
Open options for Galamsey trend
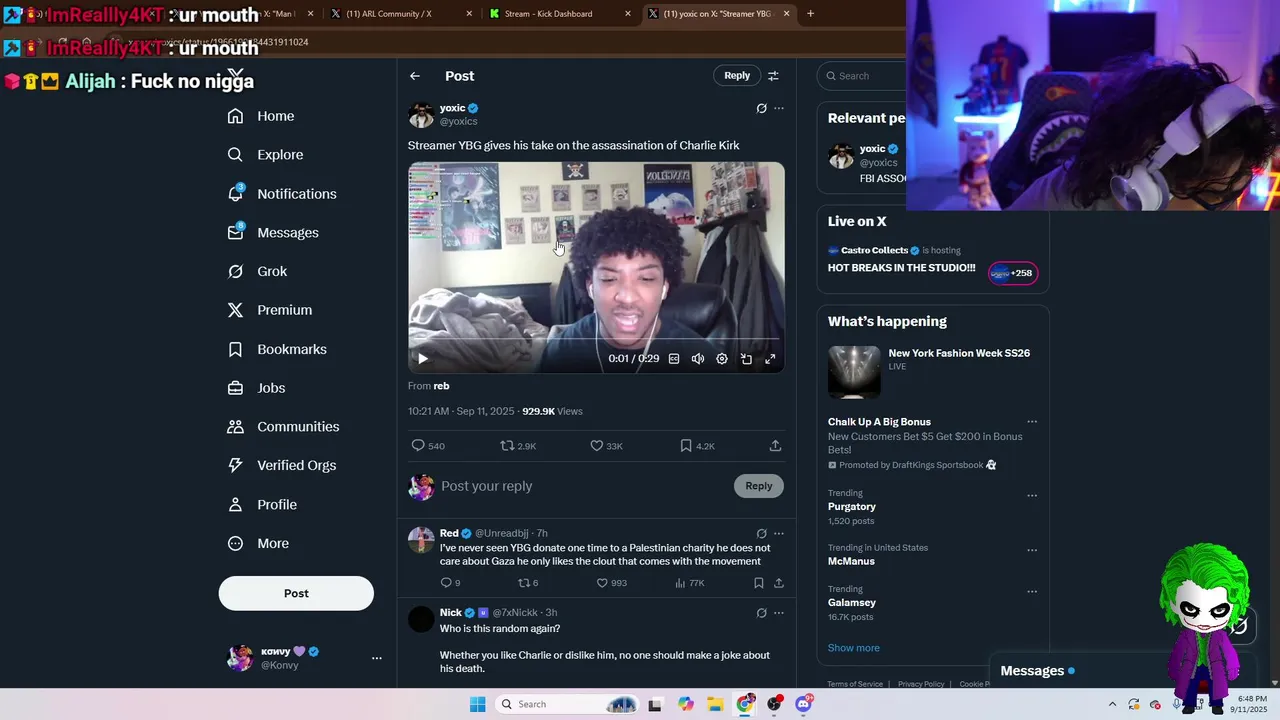(x=1032, y=591)
